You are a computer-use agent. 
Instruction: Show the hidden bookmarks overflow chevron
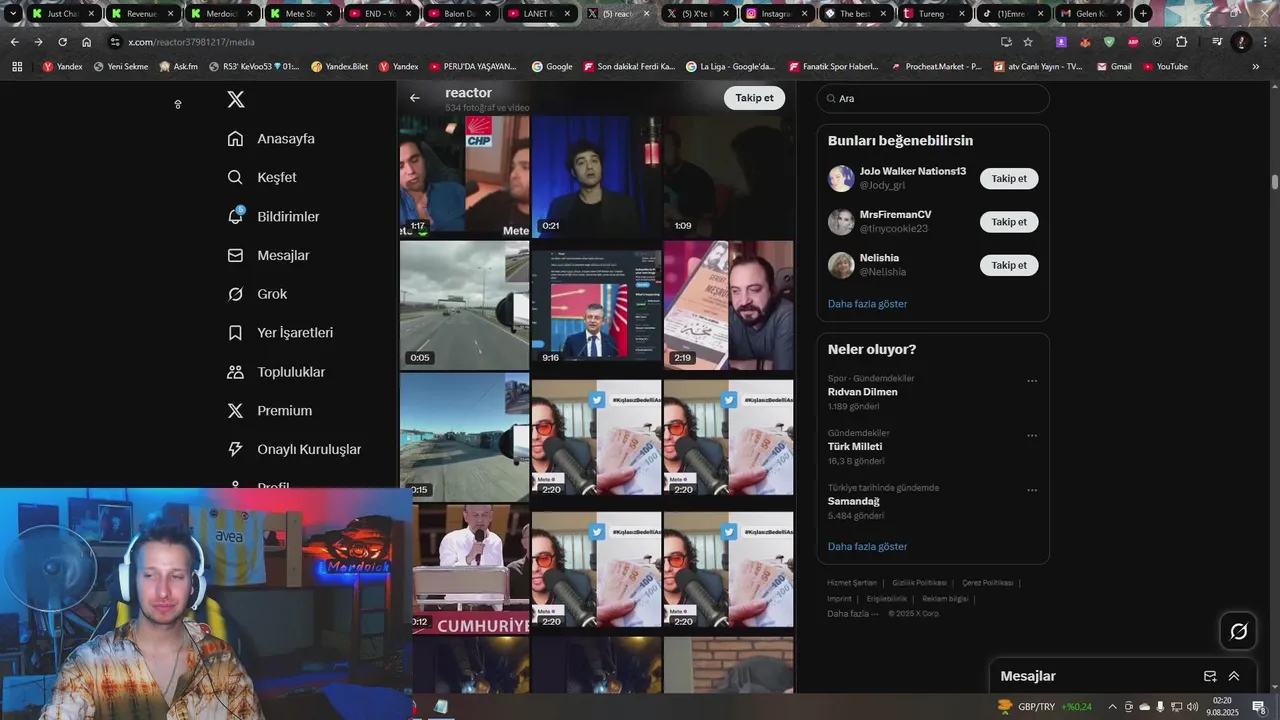[x=1257, y=67]
